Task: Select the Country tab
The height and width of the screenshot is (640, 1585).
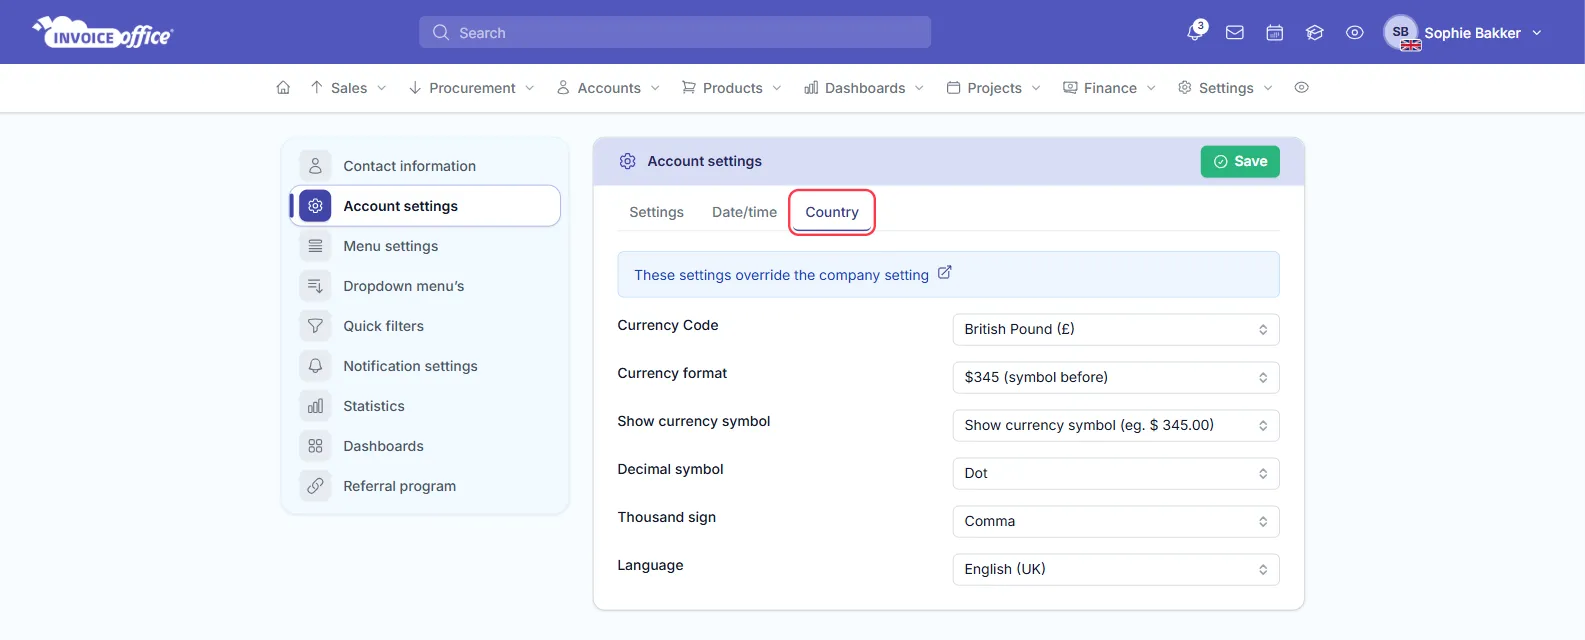Action: tap(832, 212)
